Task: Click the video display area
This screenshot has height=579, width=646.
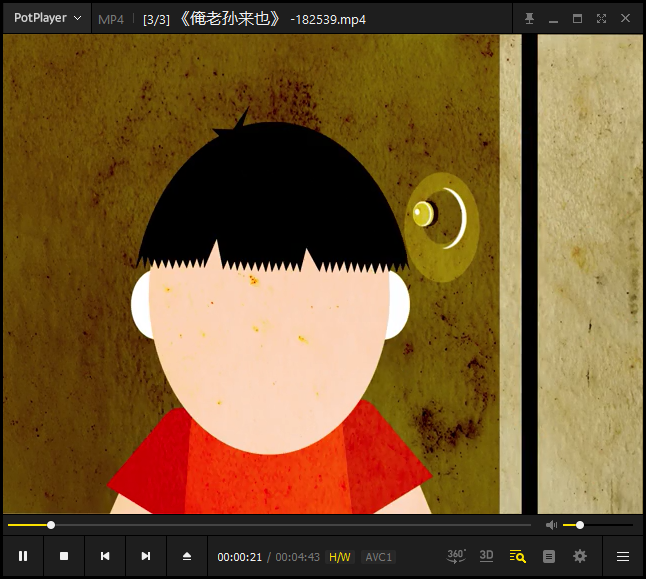Action: (x=323, y=274)
